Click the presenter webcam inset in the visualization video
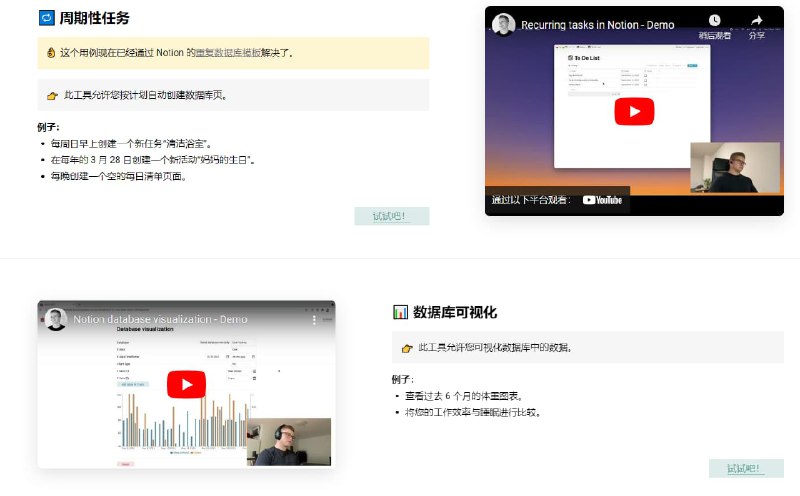Viewport: 800px width, 496px height. coord(289,442)
